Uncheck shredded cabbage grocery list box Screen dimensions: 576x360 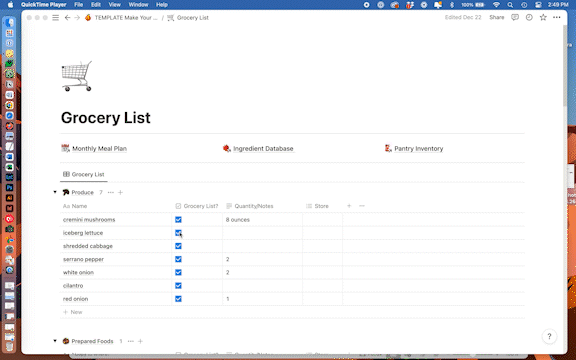(x=178, y=246)
